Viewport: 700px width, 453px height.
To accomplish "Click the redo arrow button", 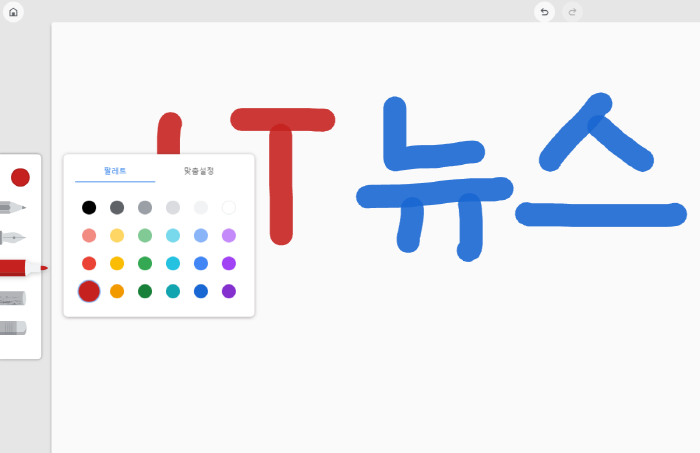I will pos(572,12).
